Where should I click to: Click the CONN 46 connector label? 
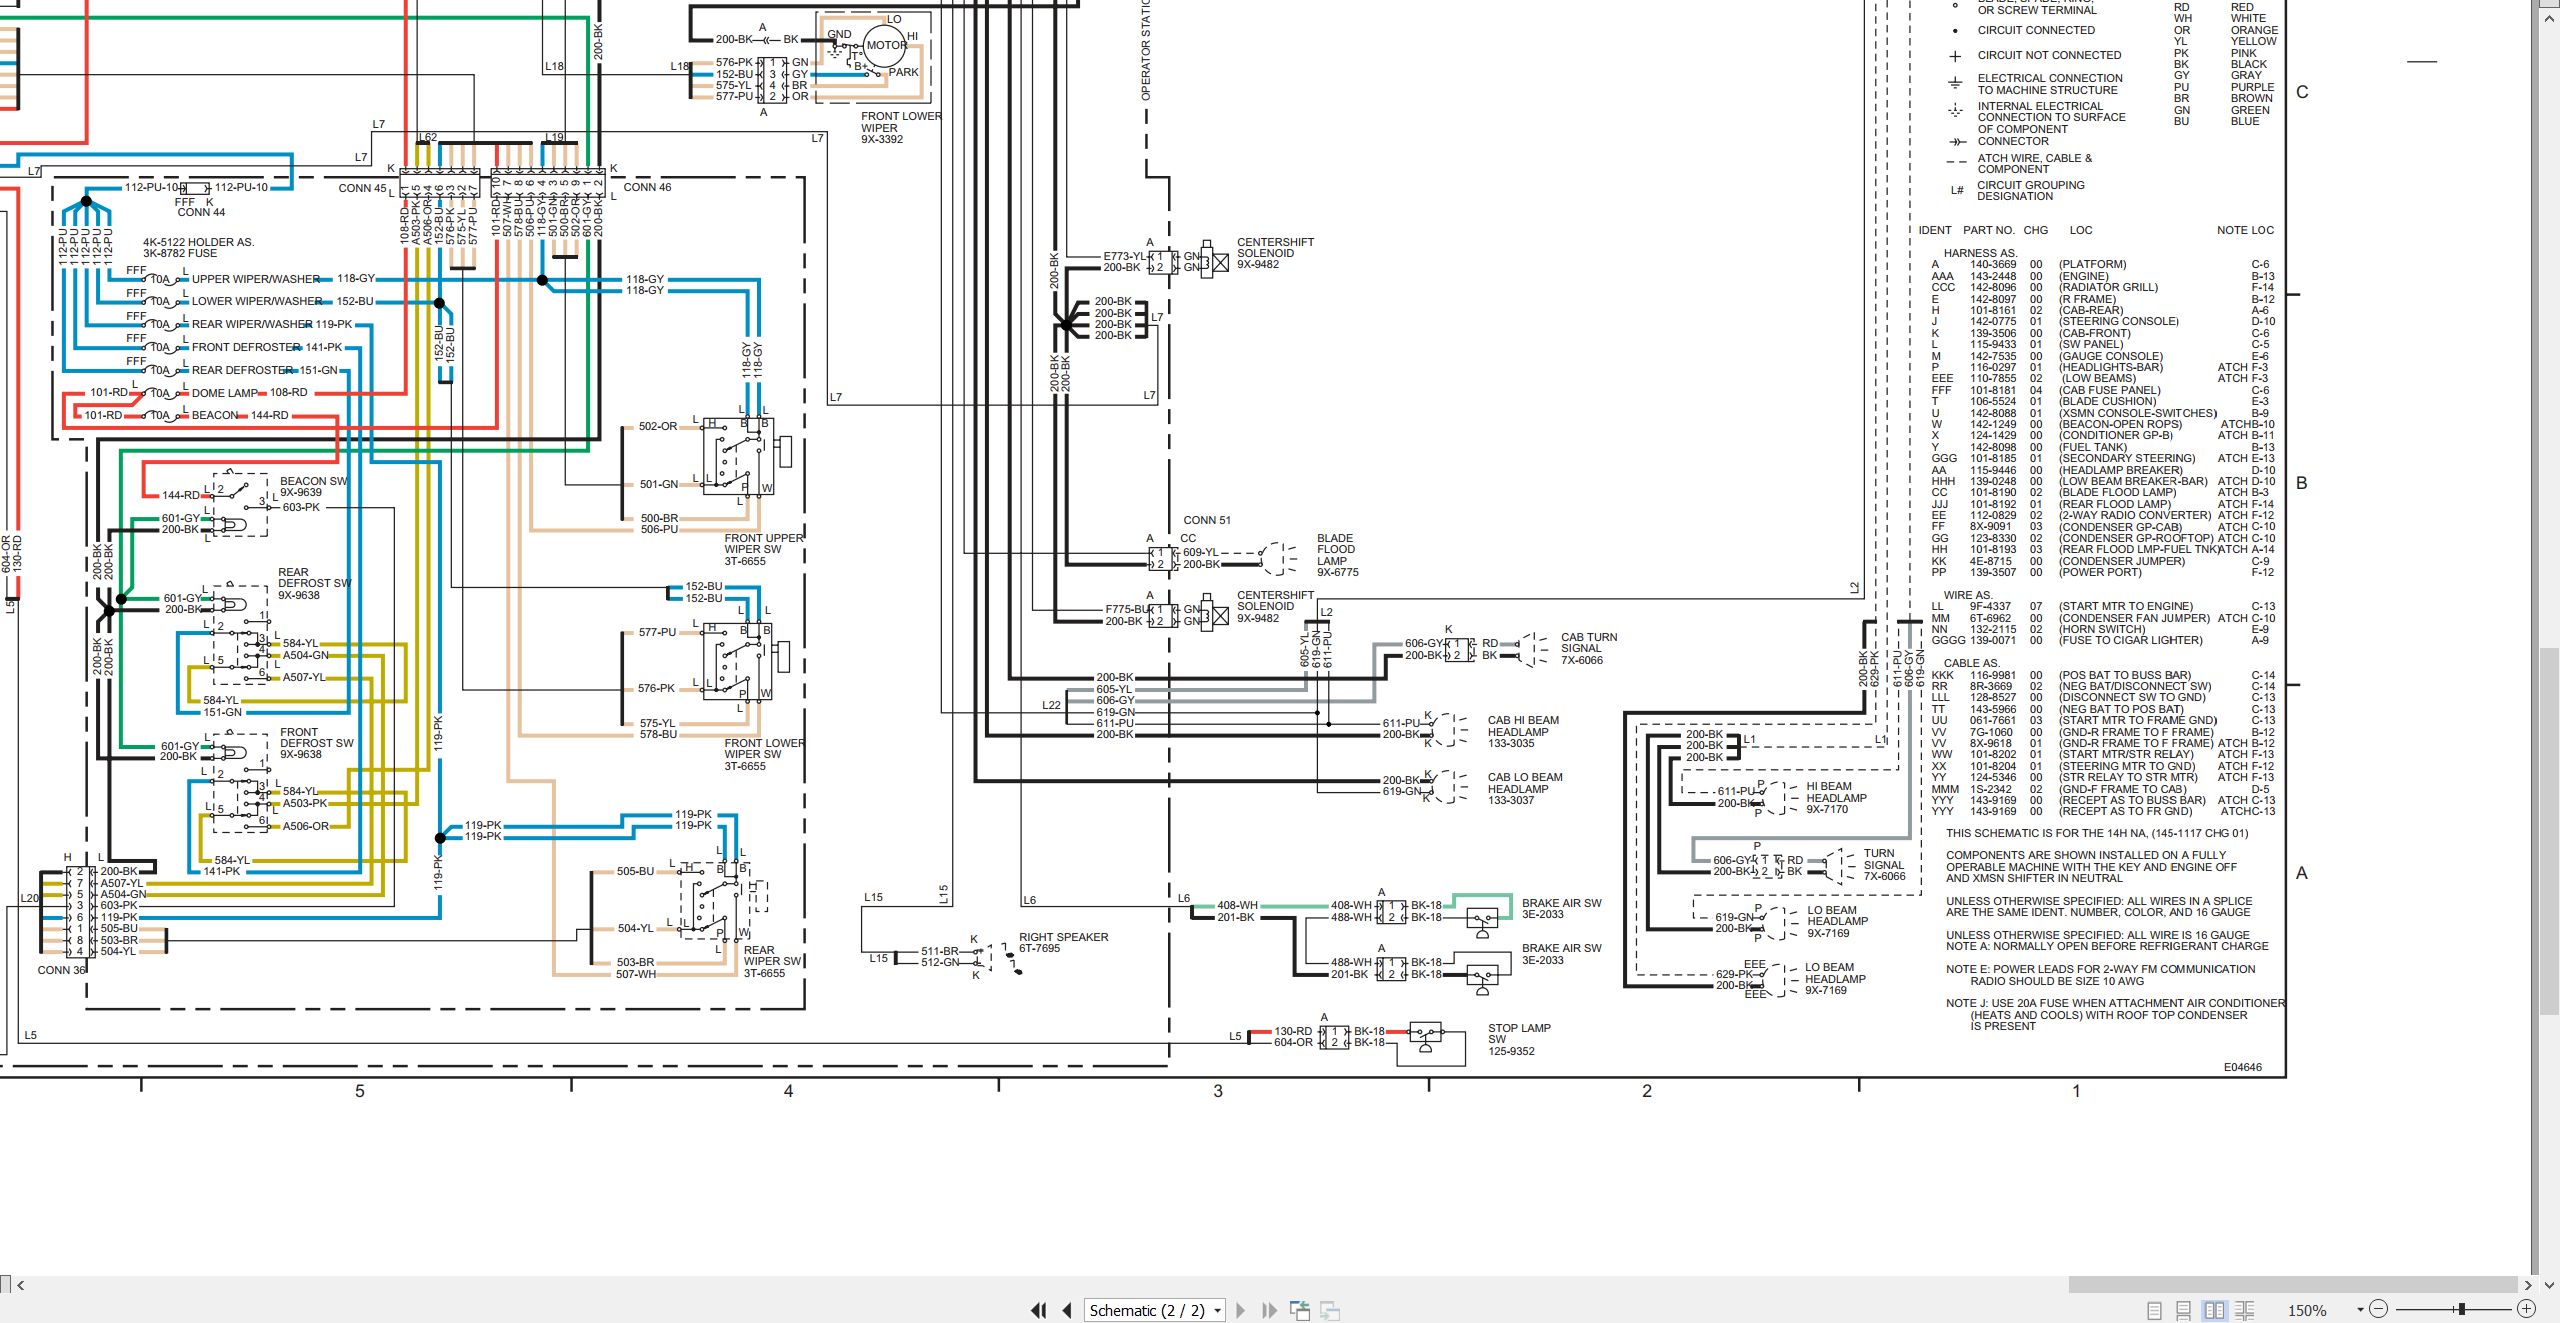pos(647,187)
